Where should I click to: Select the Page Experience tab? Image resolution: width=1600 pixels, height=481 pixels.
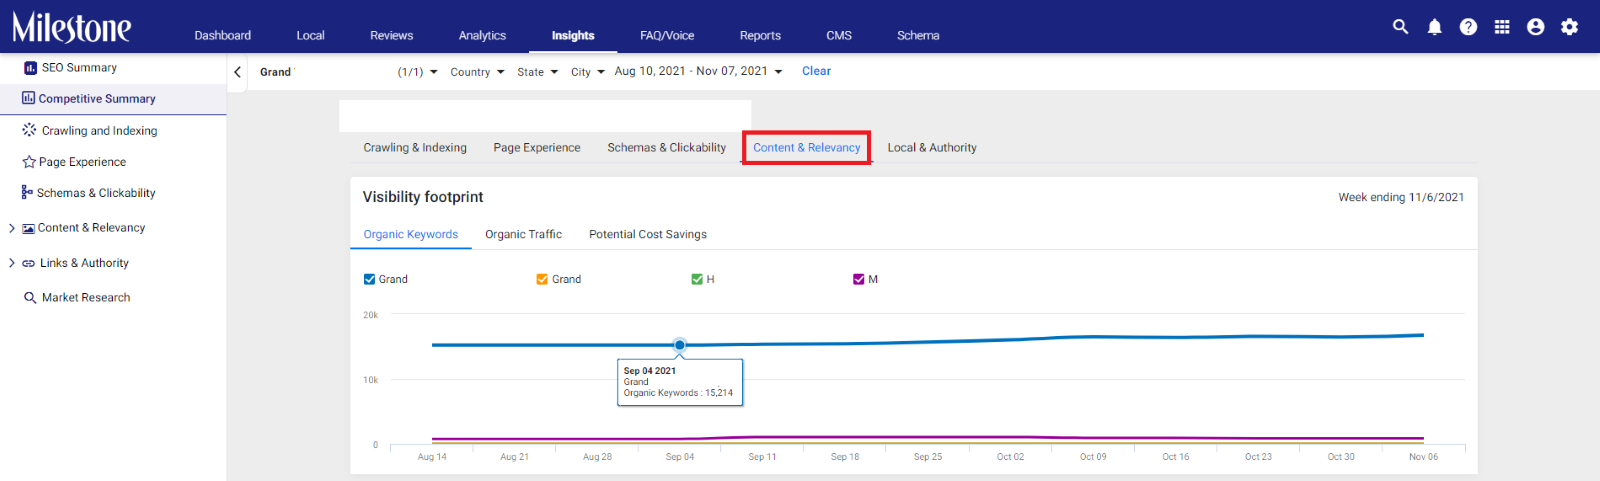click(537, 147)
